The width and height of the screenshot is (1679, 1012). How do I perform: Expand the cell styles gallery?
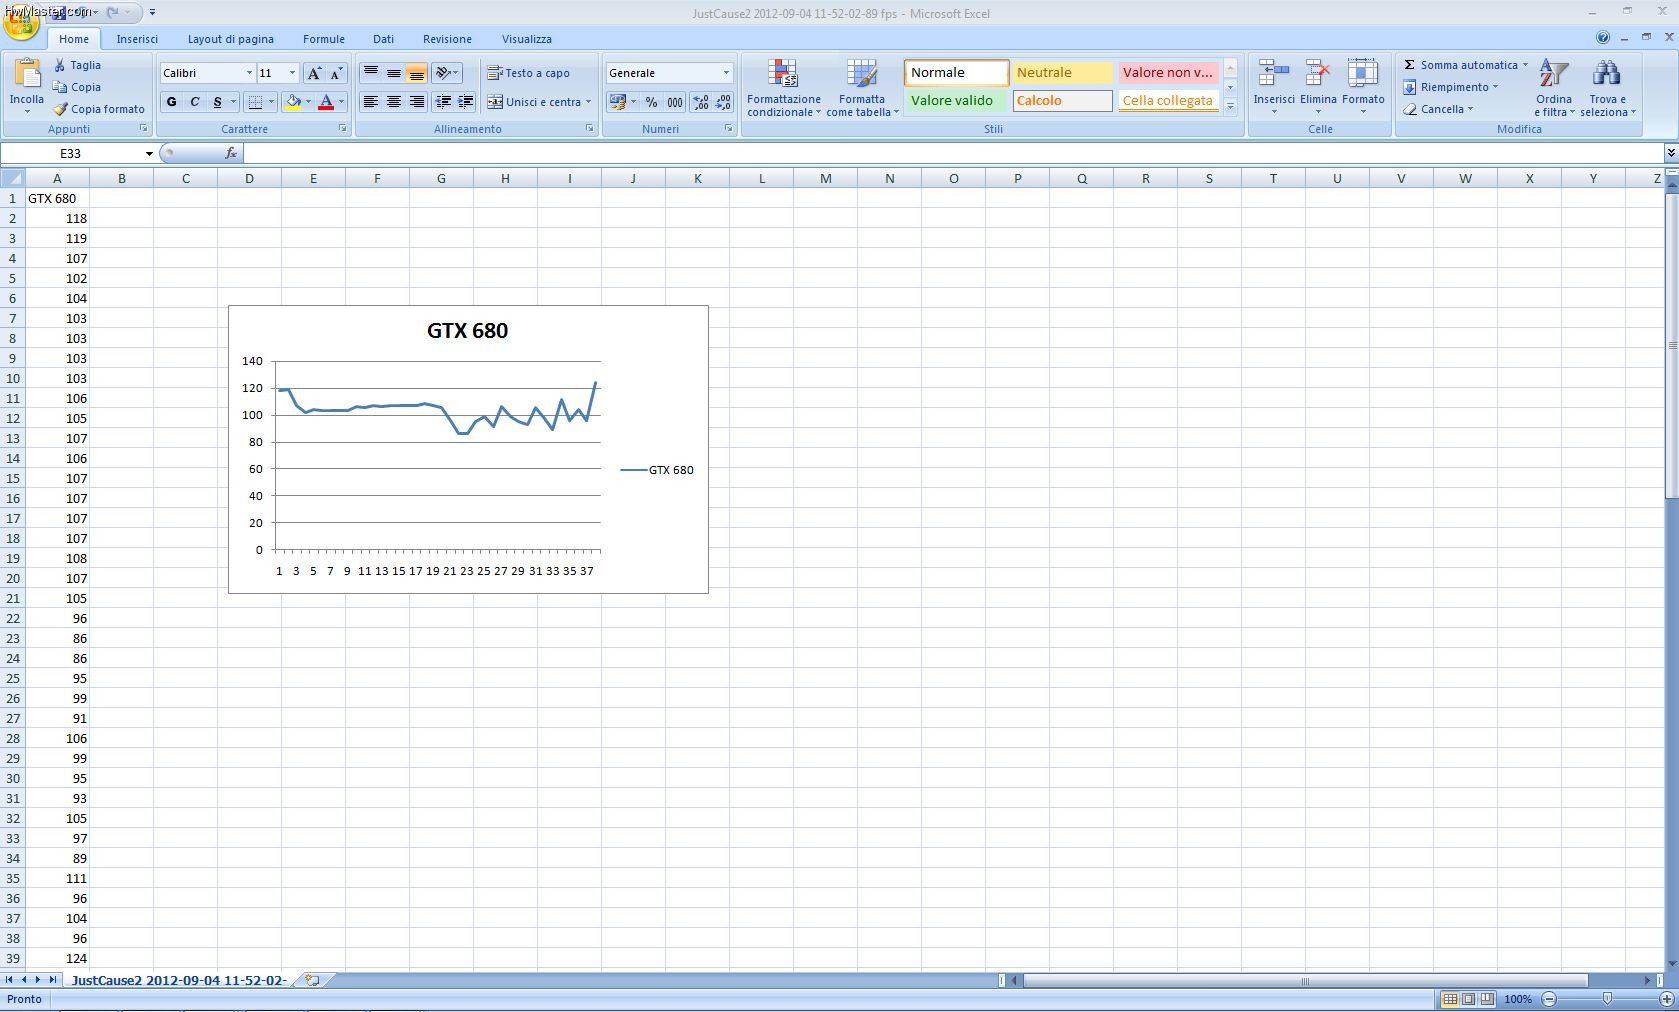(1231, 106)
